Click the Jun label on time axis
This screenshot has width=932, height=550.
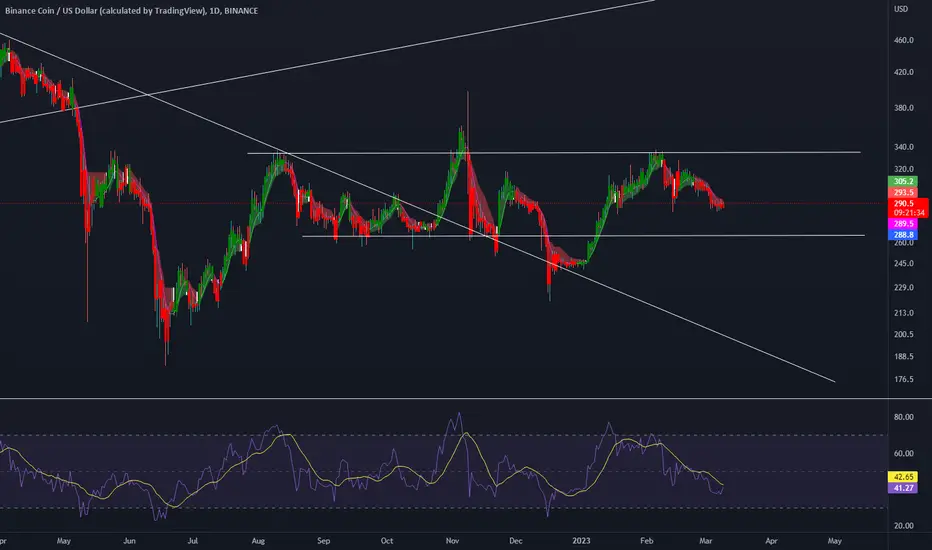point(129,541)
